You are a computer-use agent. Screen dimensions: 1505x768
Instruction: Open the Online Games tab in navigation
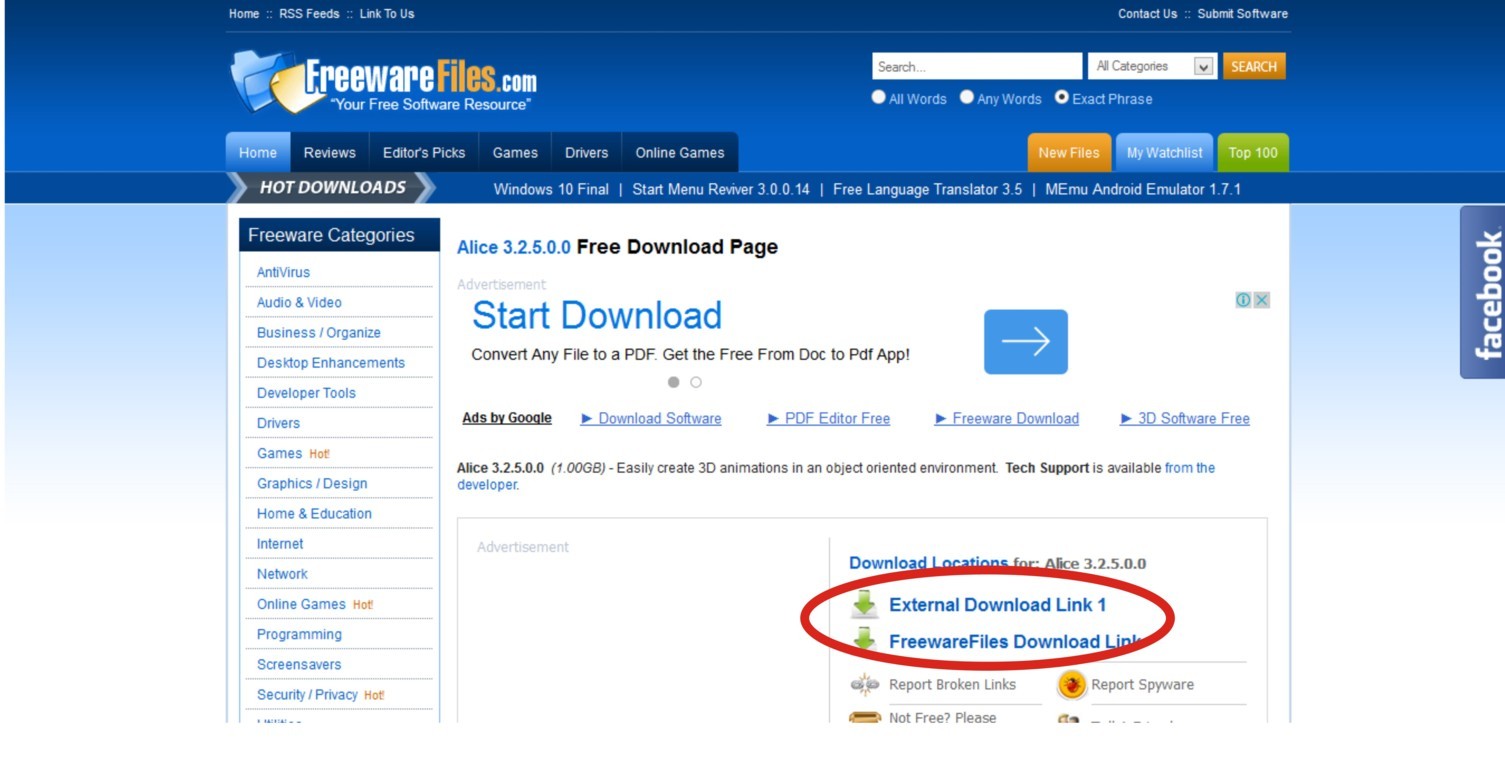680,153
